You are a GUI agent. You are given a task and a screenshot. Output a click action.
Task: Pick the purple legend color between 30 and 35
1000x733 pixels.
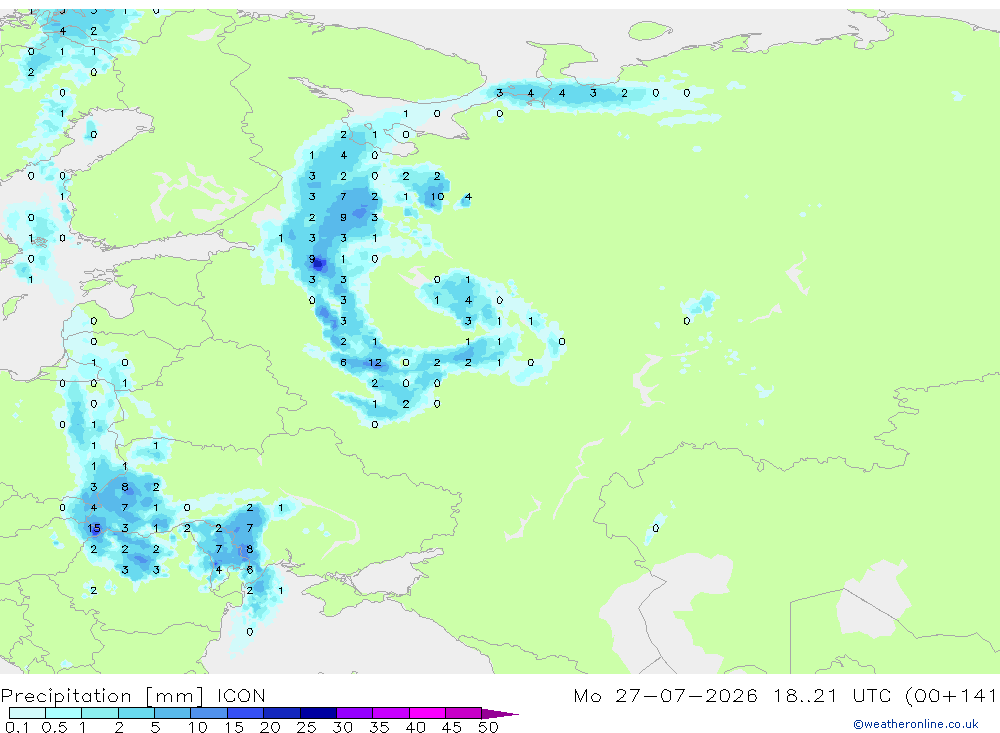pyautogui.click(x=354, y=713)
